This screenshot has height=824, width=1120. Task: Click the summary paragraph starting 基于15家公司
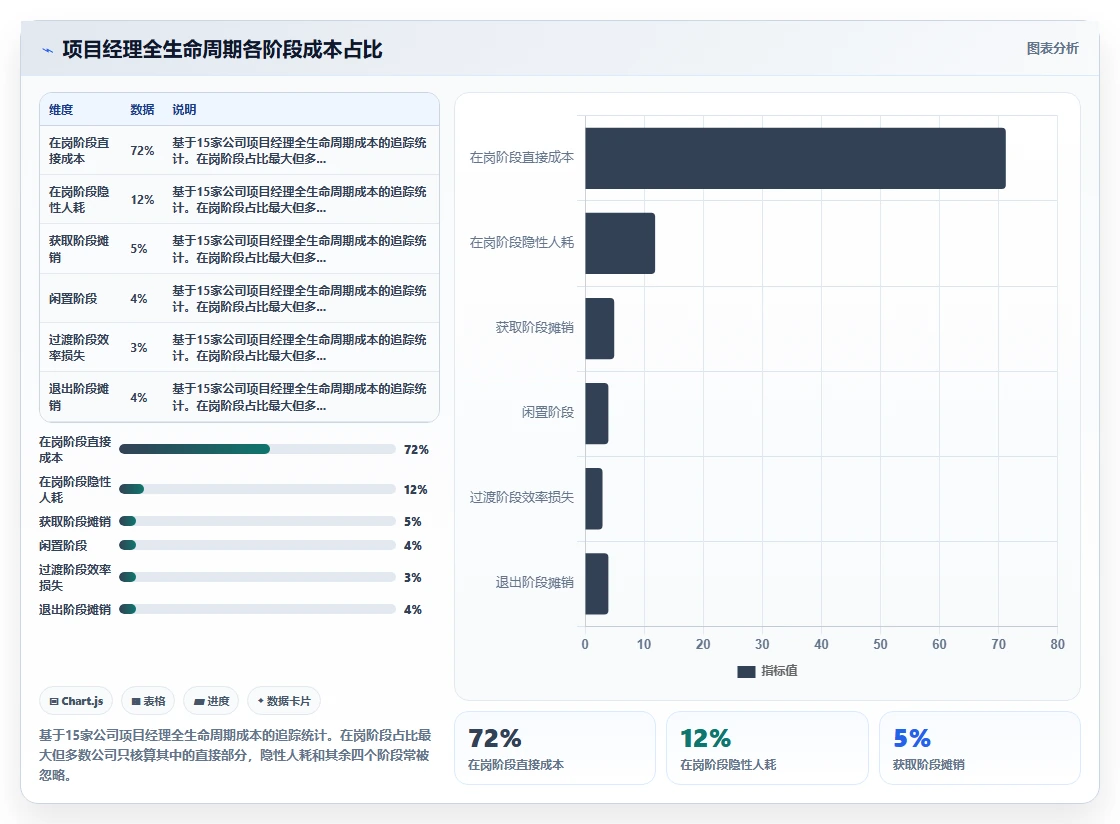pyautogui.click(x=235, y=755)
